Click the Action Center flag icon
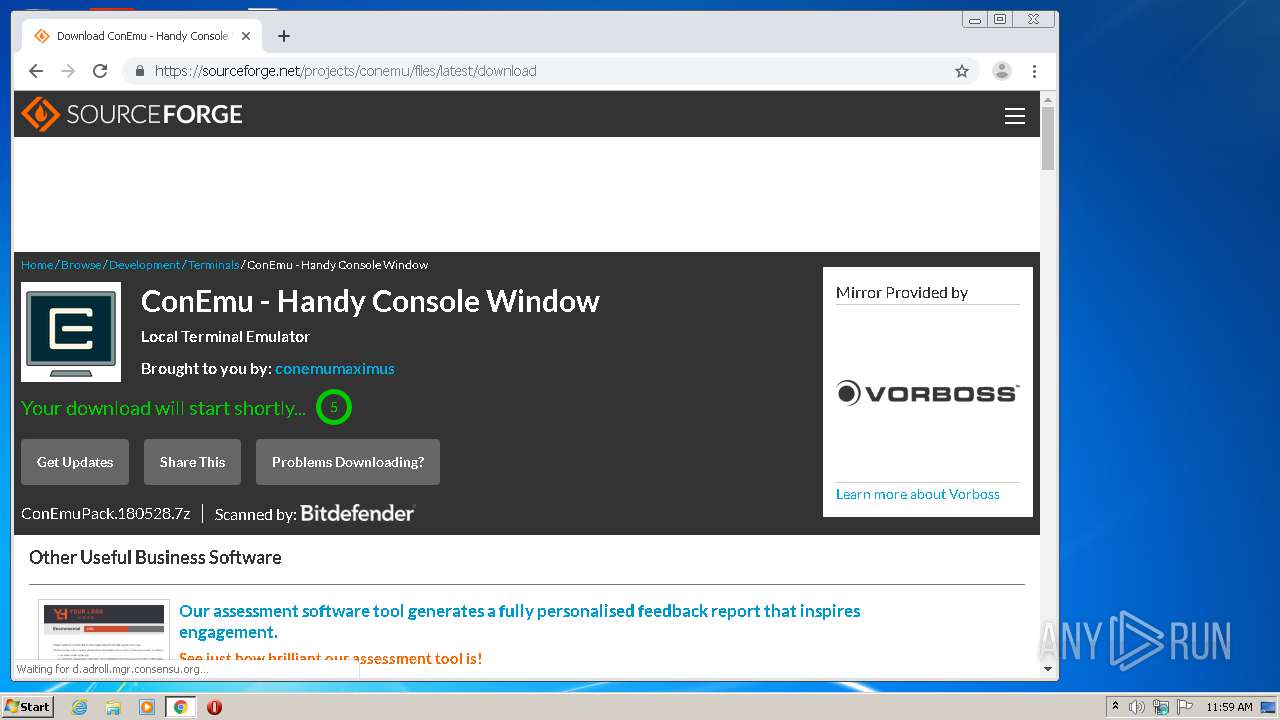Image resolution: width=1280 pixels, height=720 pixels. point(1184,707)
